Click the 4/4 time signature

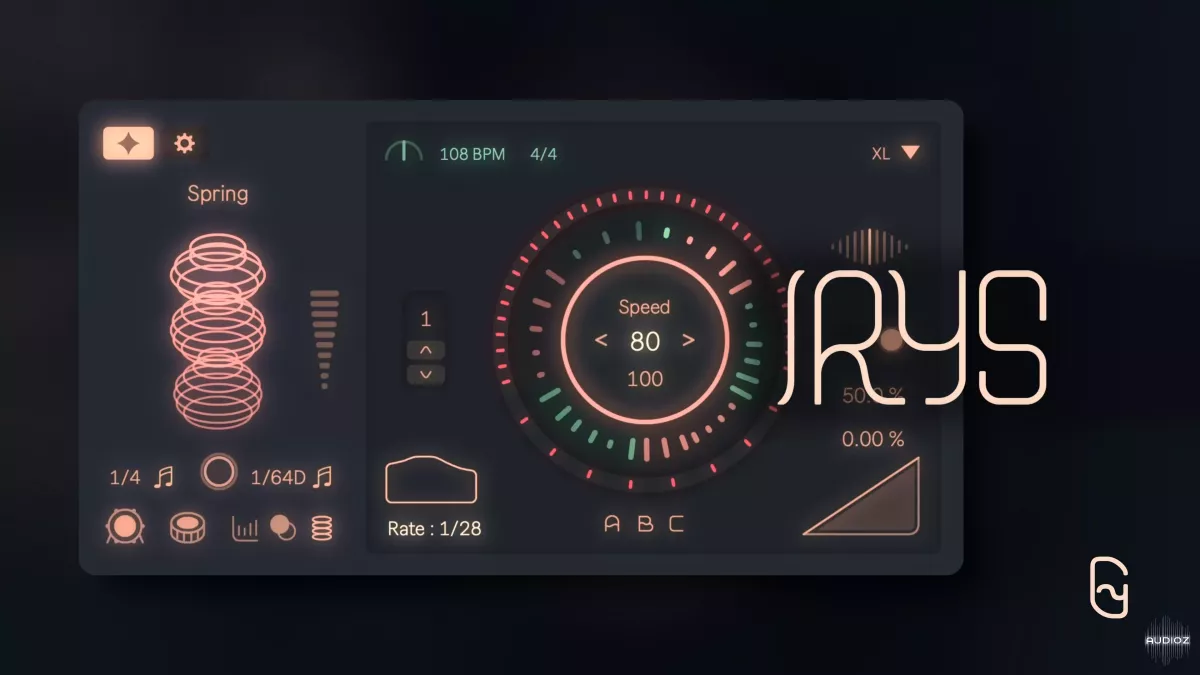click(544, 154)
